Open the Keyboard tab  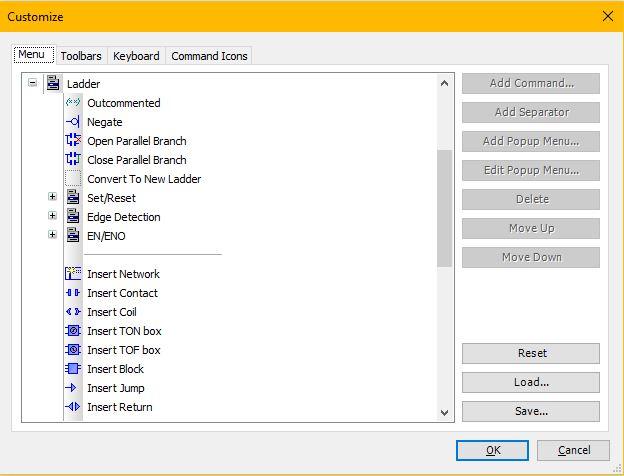coord(136,56)
